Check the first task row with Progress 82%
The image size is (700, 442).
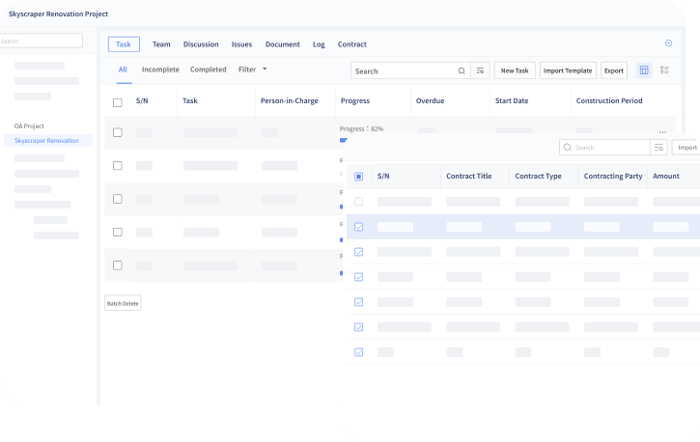117,132
